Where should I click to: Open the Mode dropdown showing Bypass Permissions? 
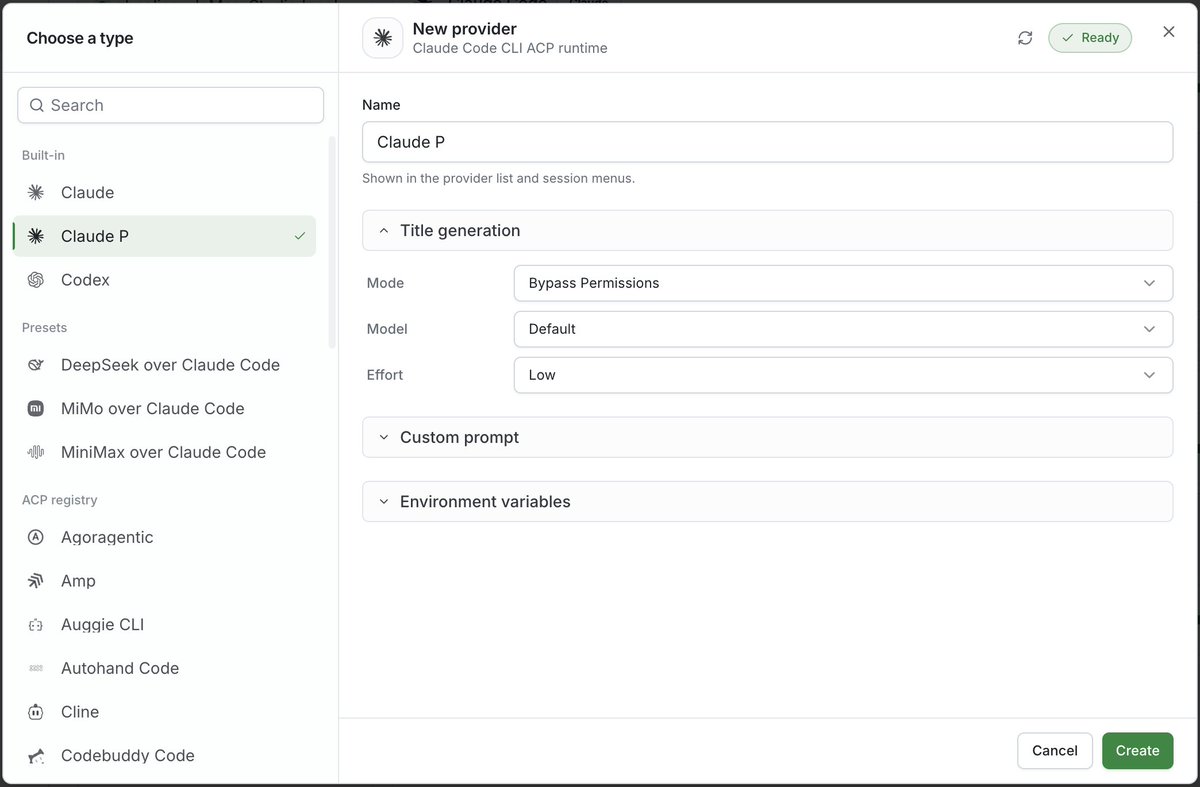click(x=842, y=283)
